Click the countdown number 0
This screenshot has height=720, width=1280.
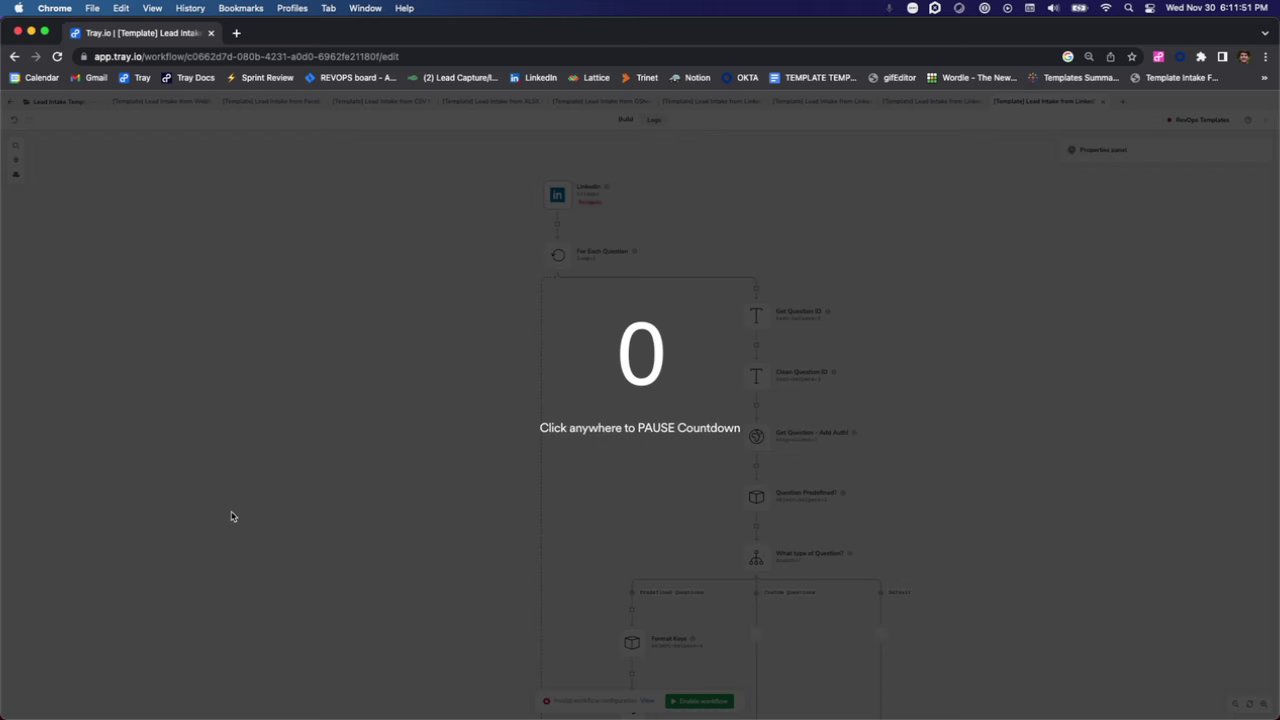point(641,355)
